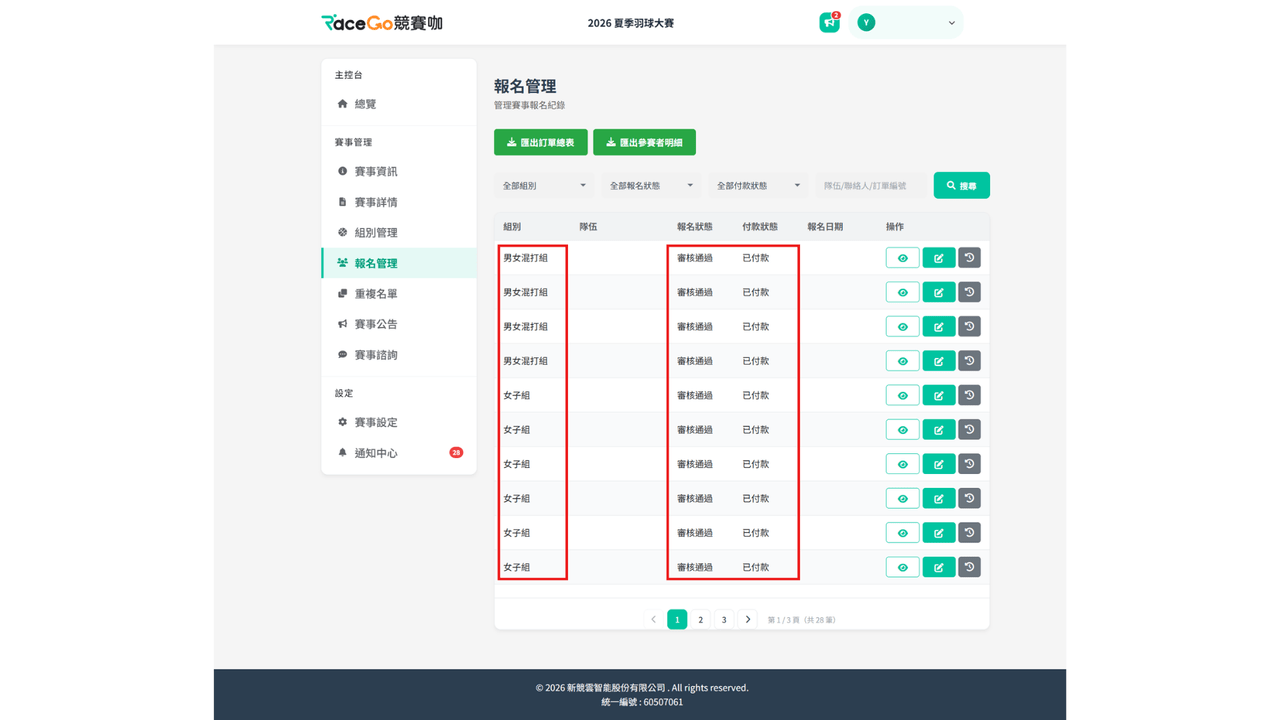This screenshot has width=1280, height=720.
Task: Focus the 隊伍/聯絡人/訂單編號 search field
Action: click(x=871, y=185)
